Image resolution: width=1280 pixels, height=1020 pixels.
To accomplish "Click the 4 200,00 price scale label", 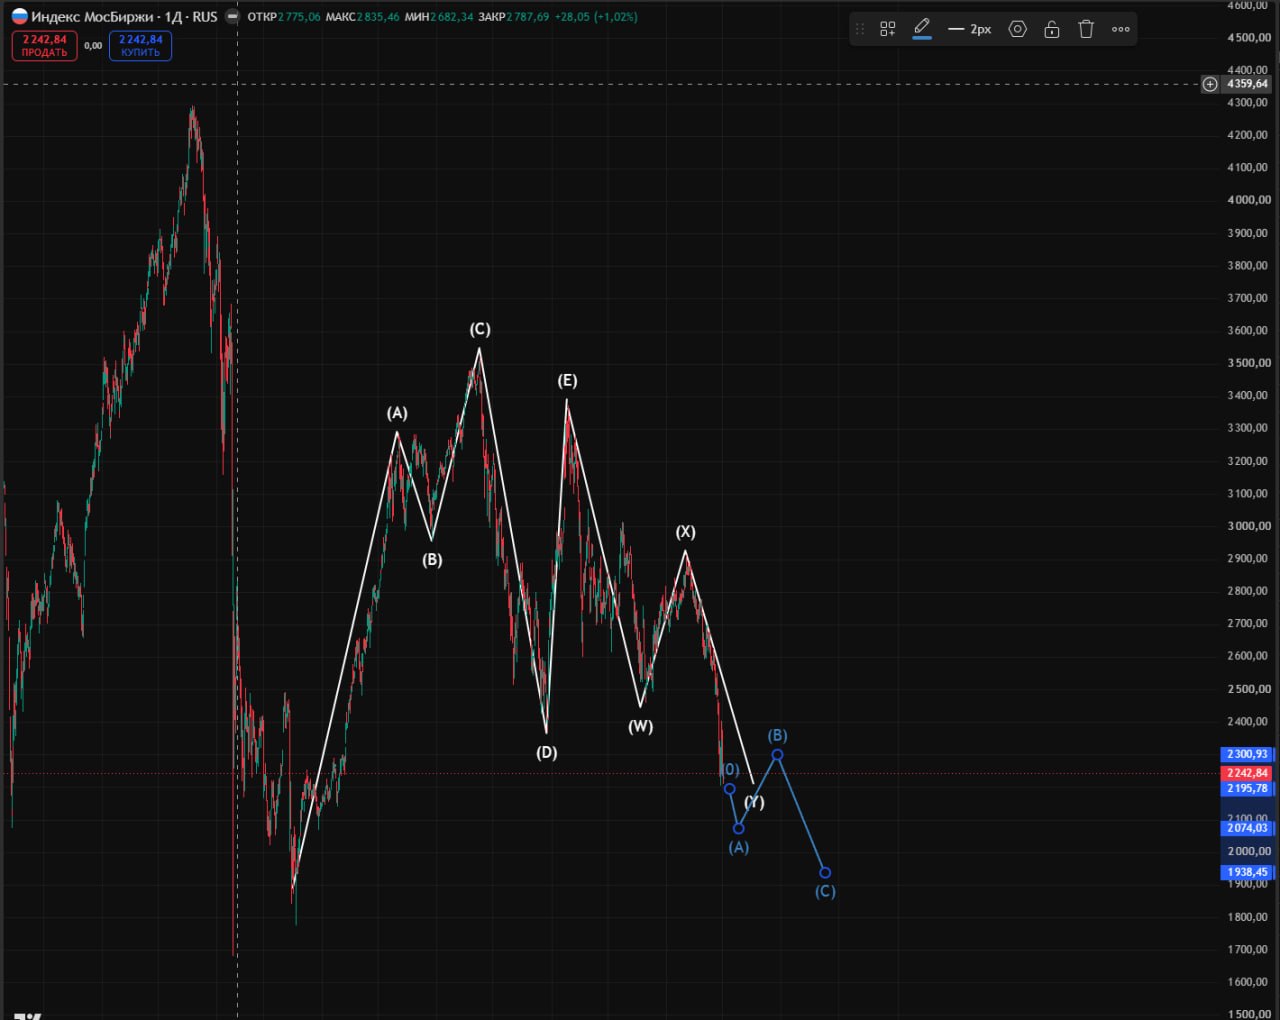I will click(1247, 135).
